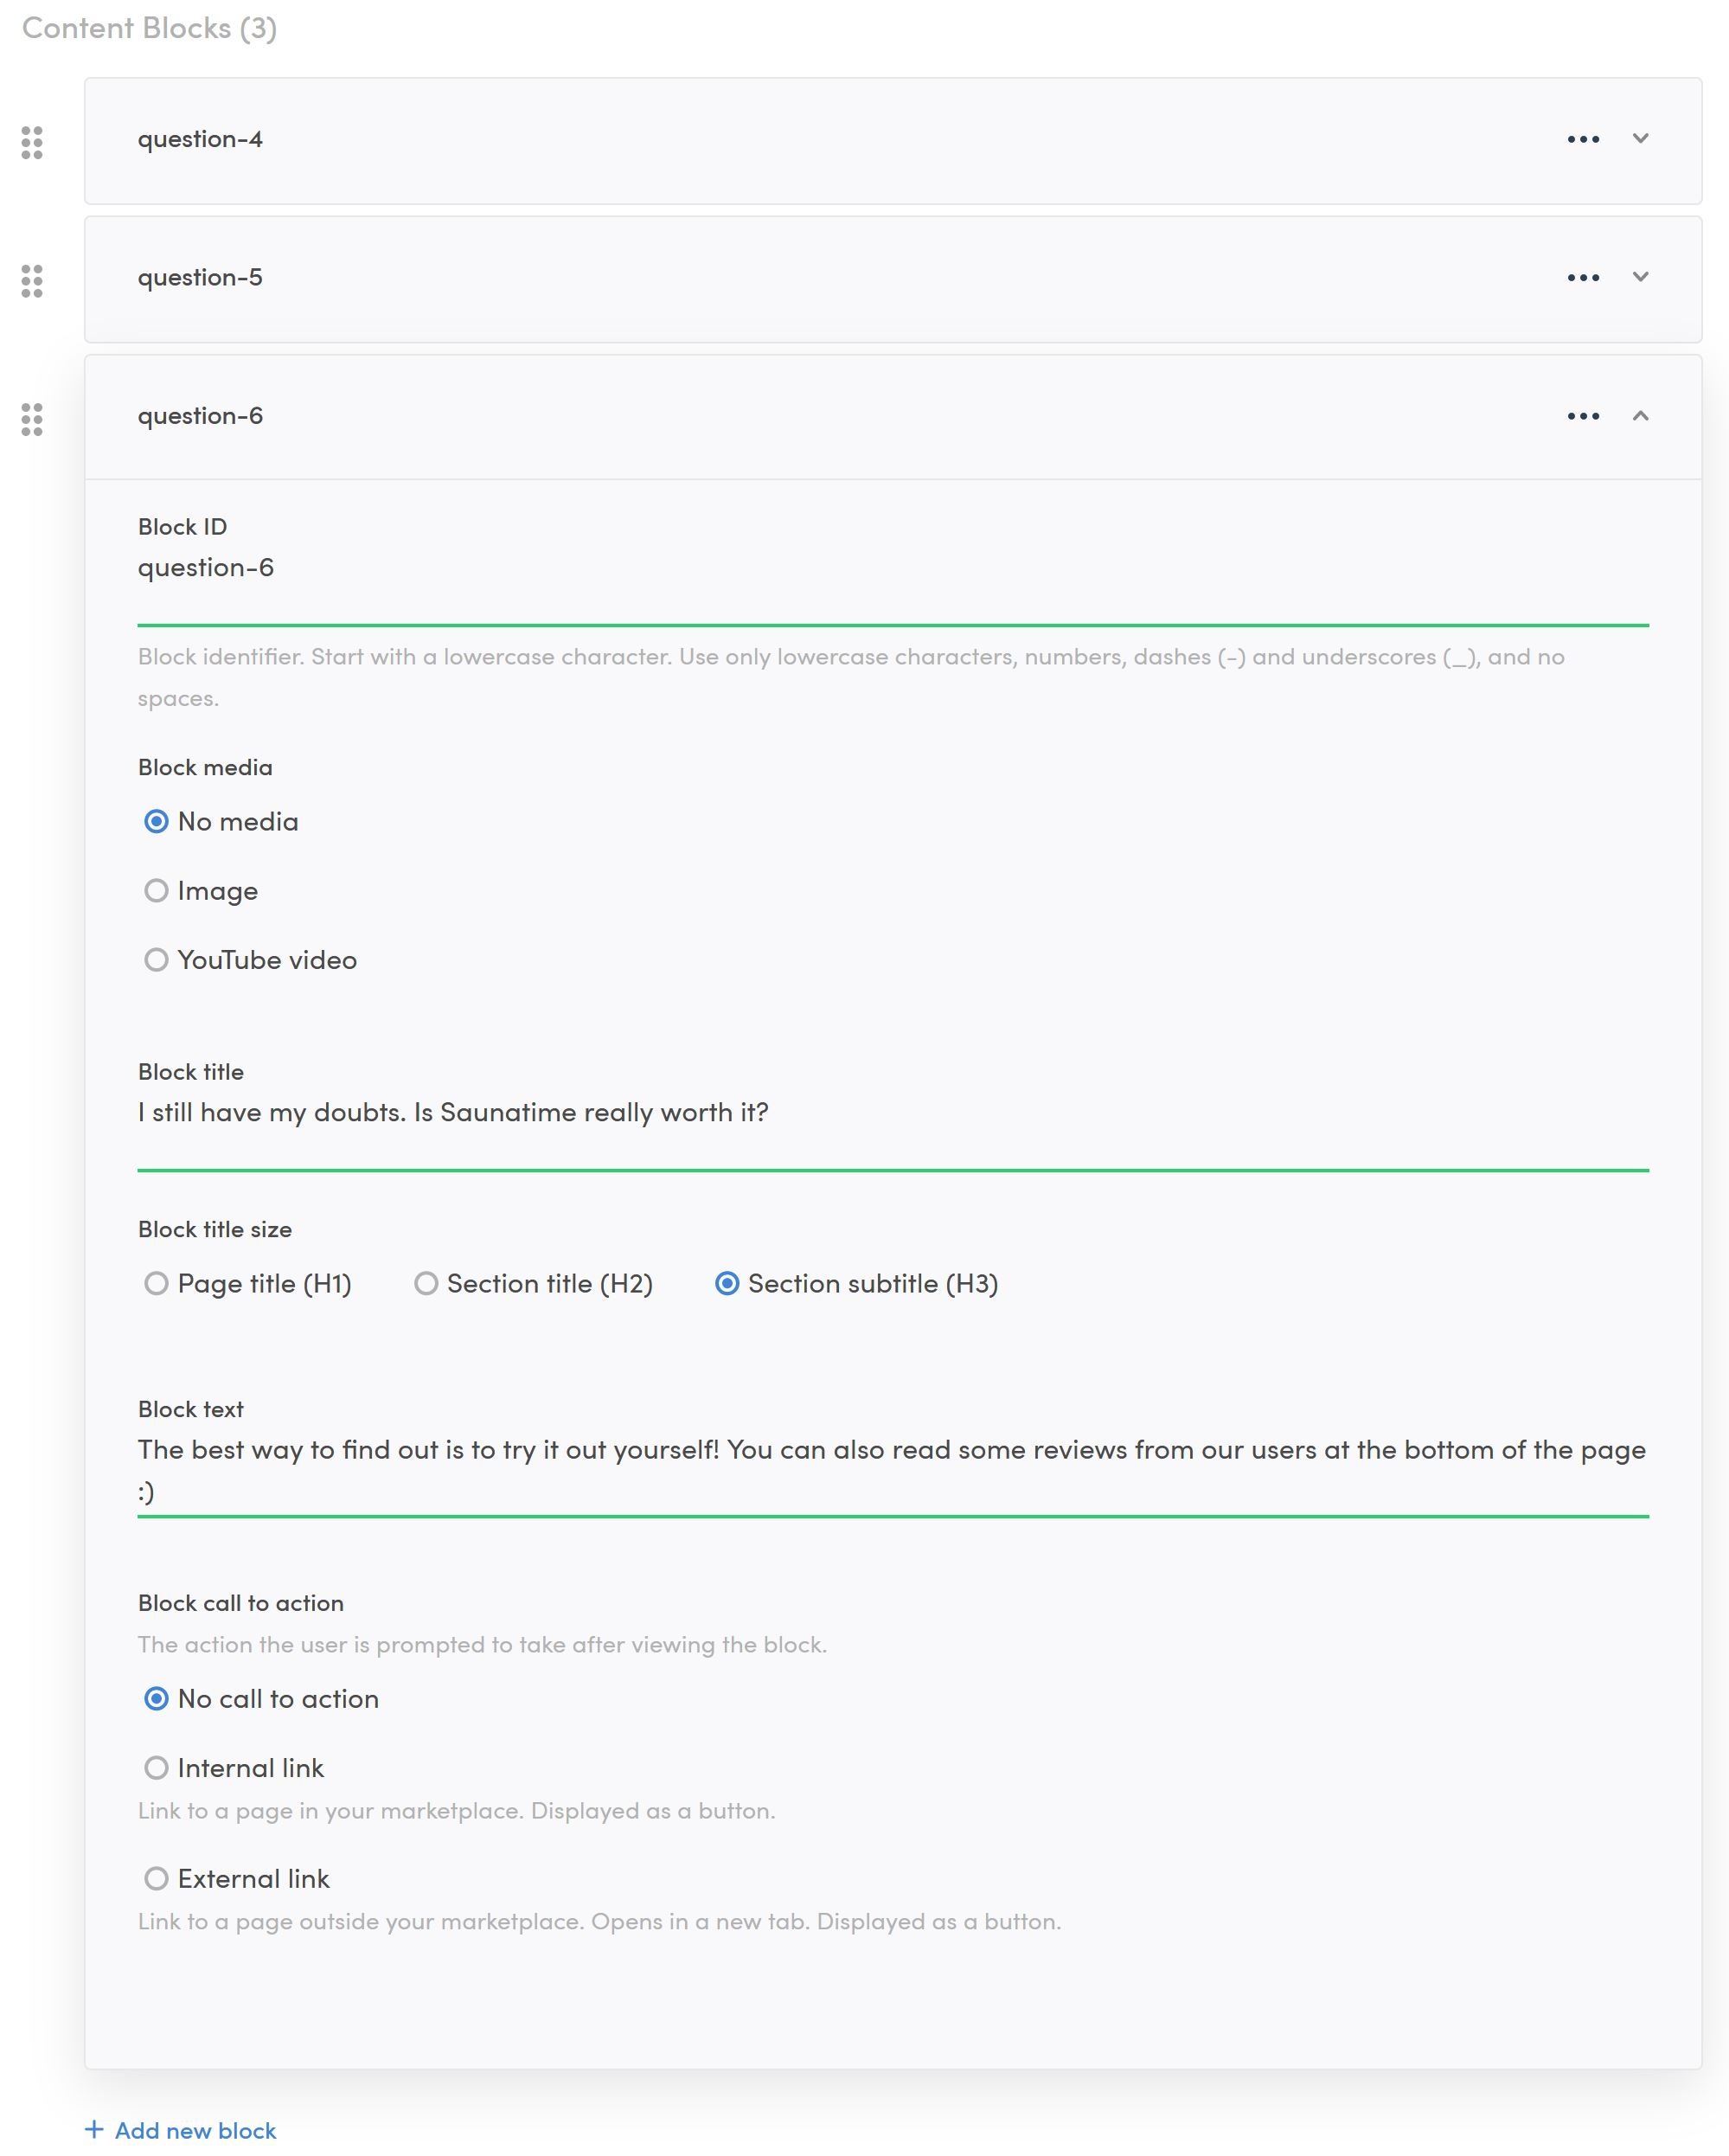Open the three-dot menu for question-5
Image resolution: width=1729 pixels, height=2156 pixels.
[1582, 278]
